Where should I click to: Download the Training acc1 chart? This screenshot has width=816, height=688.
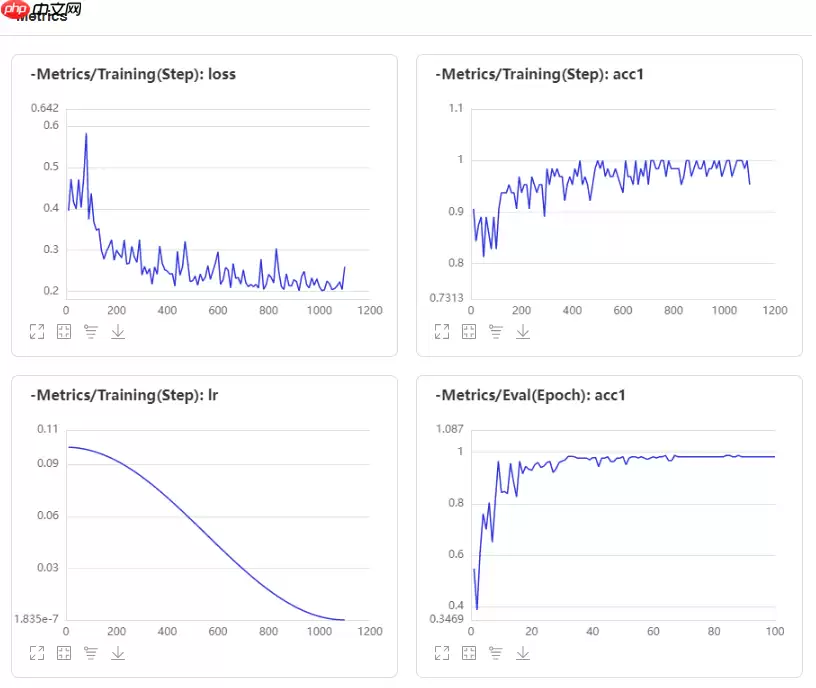(523, 331)
